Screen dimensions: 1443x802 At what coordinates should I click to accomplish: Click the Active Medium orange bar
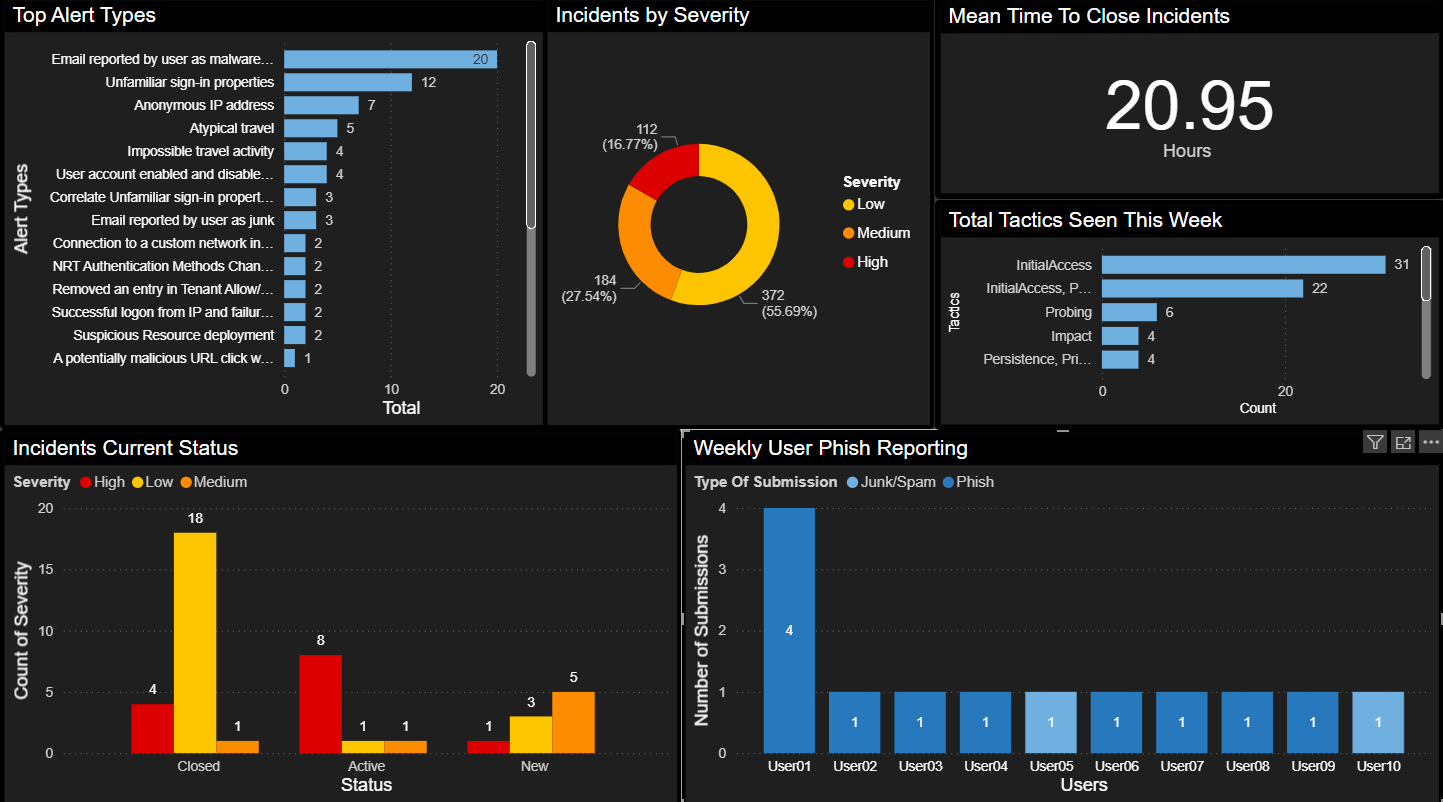(405, 747)
